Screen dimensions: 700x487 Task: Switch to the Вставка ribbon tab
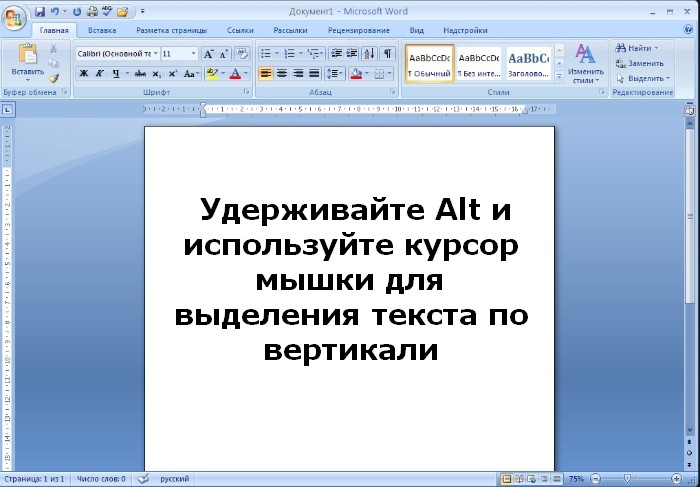[x=102, y=31]
